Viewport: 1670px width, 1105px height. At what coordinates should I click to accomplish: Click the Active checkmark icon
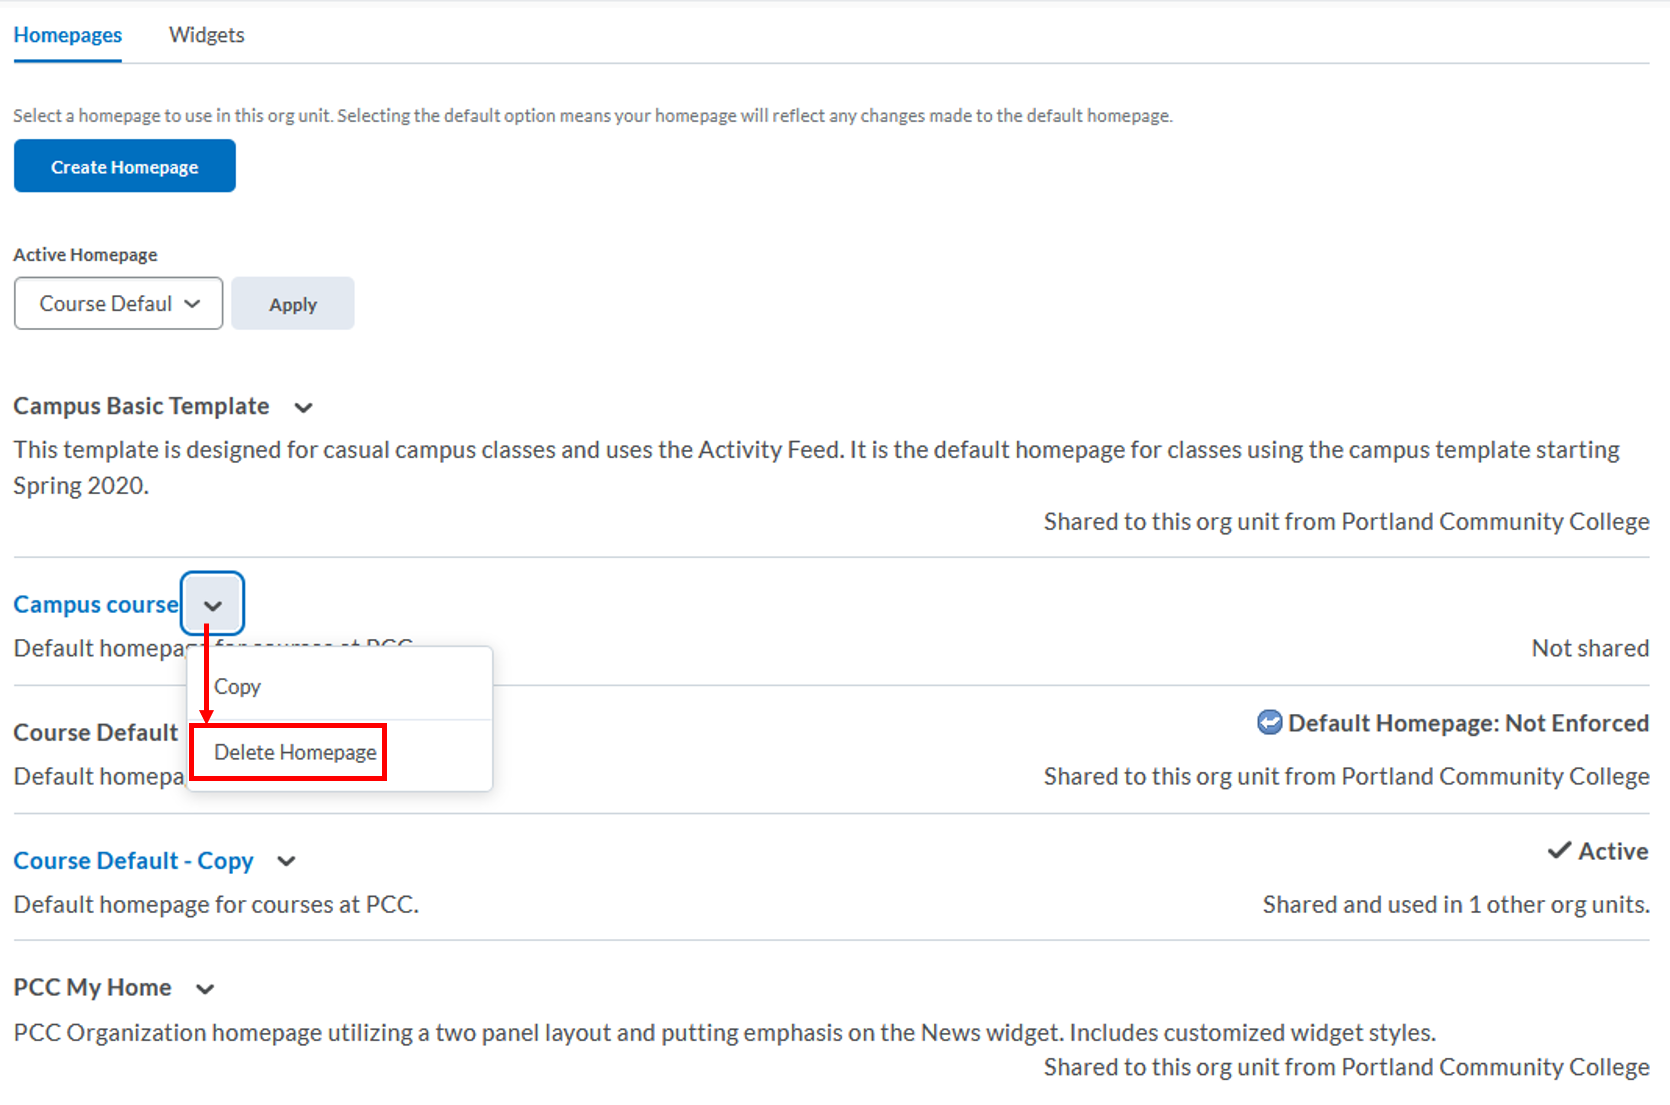[1558, 851]
